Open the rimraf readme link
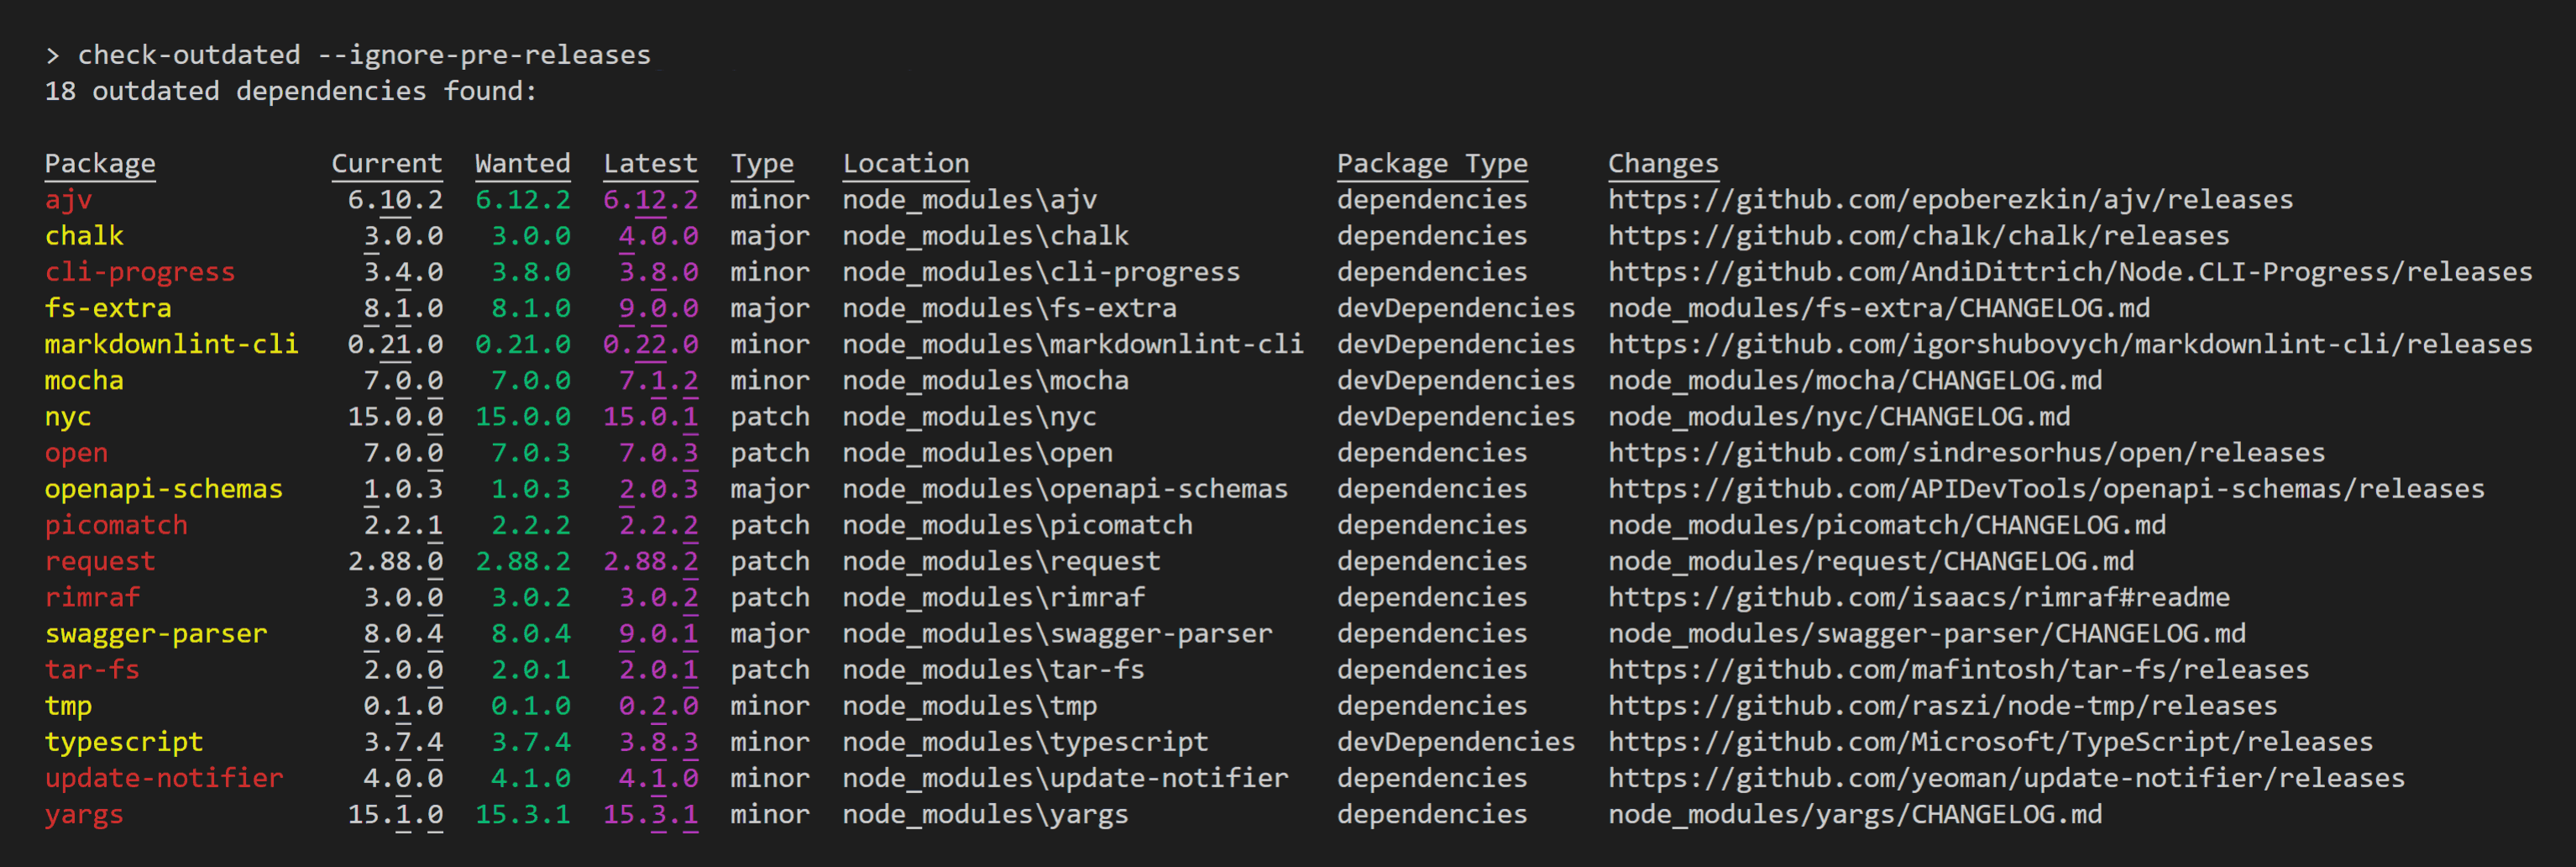2576x867 pixels. point(1918,597)
